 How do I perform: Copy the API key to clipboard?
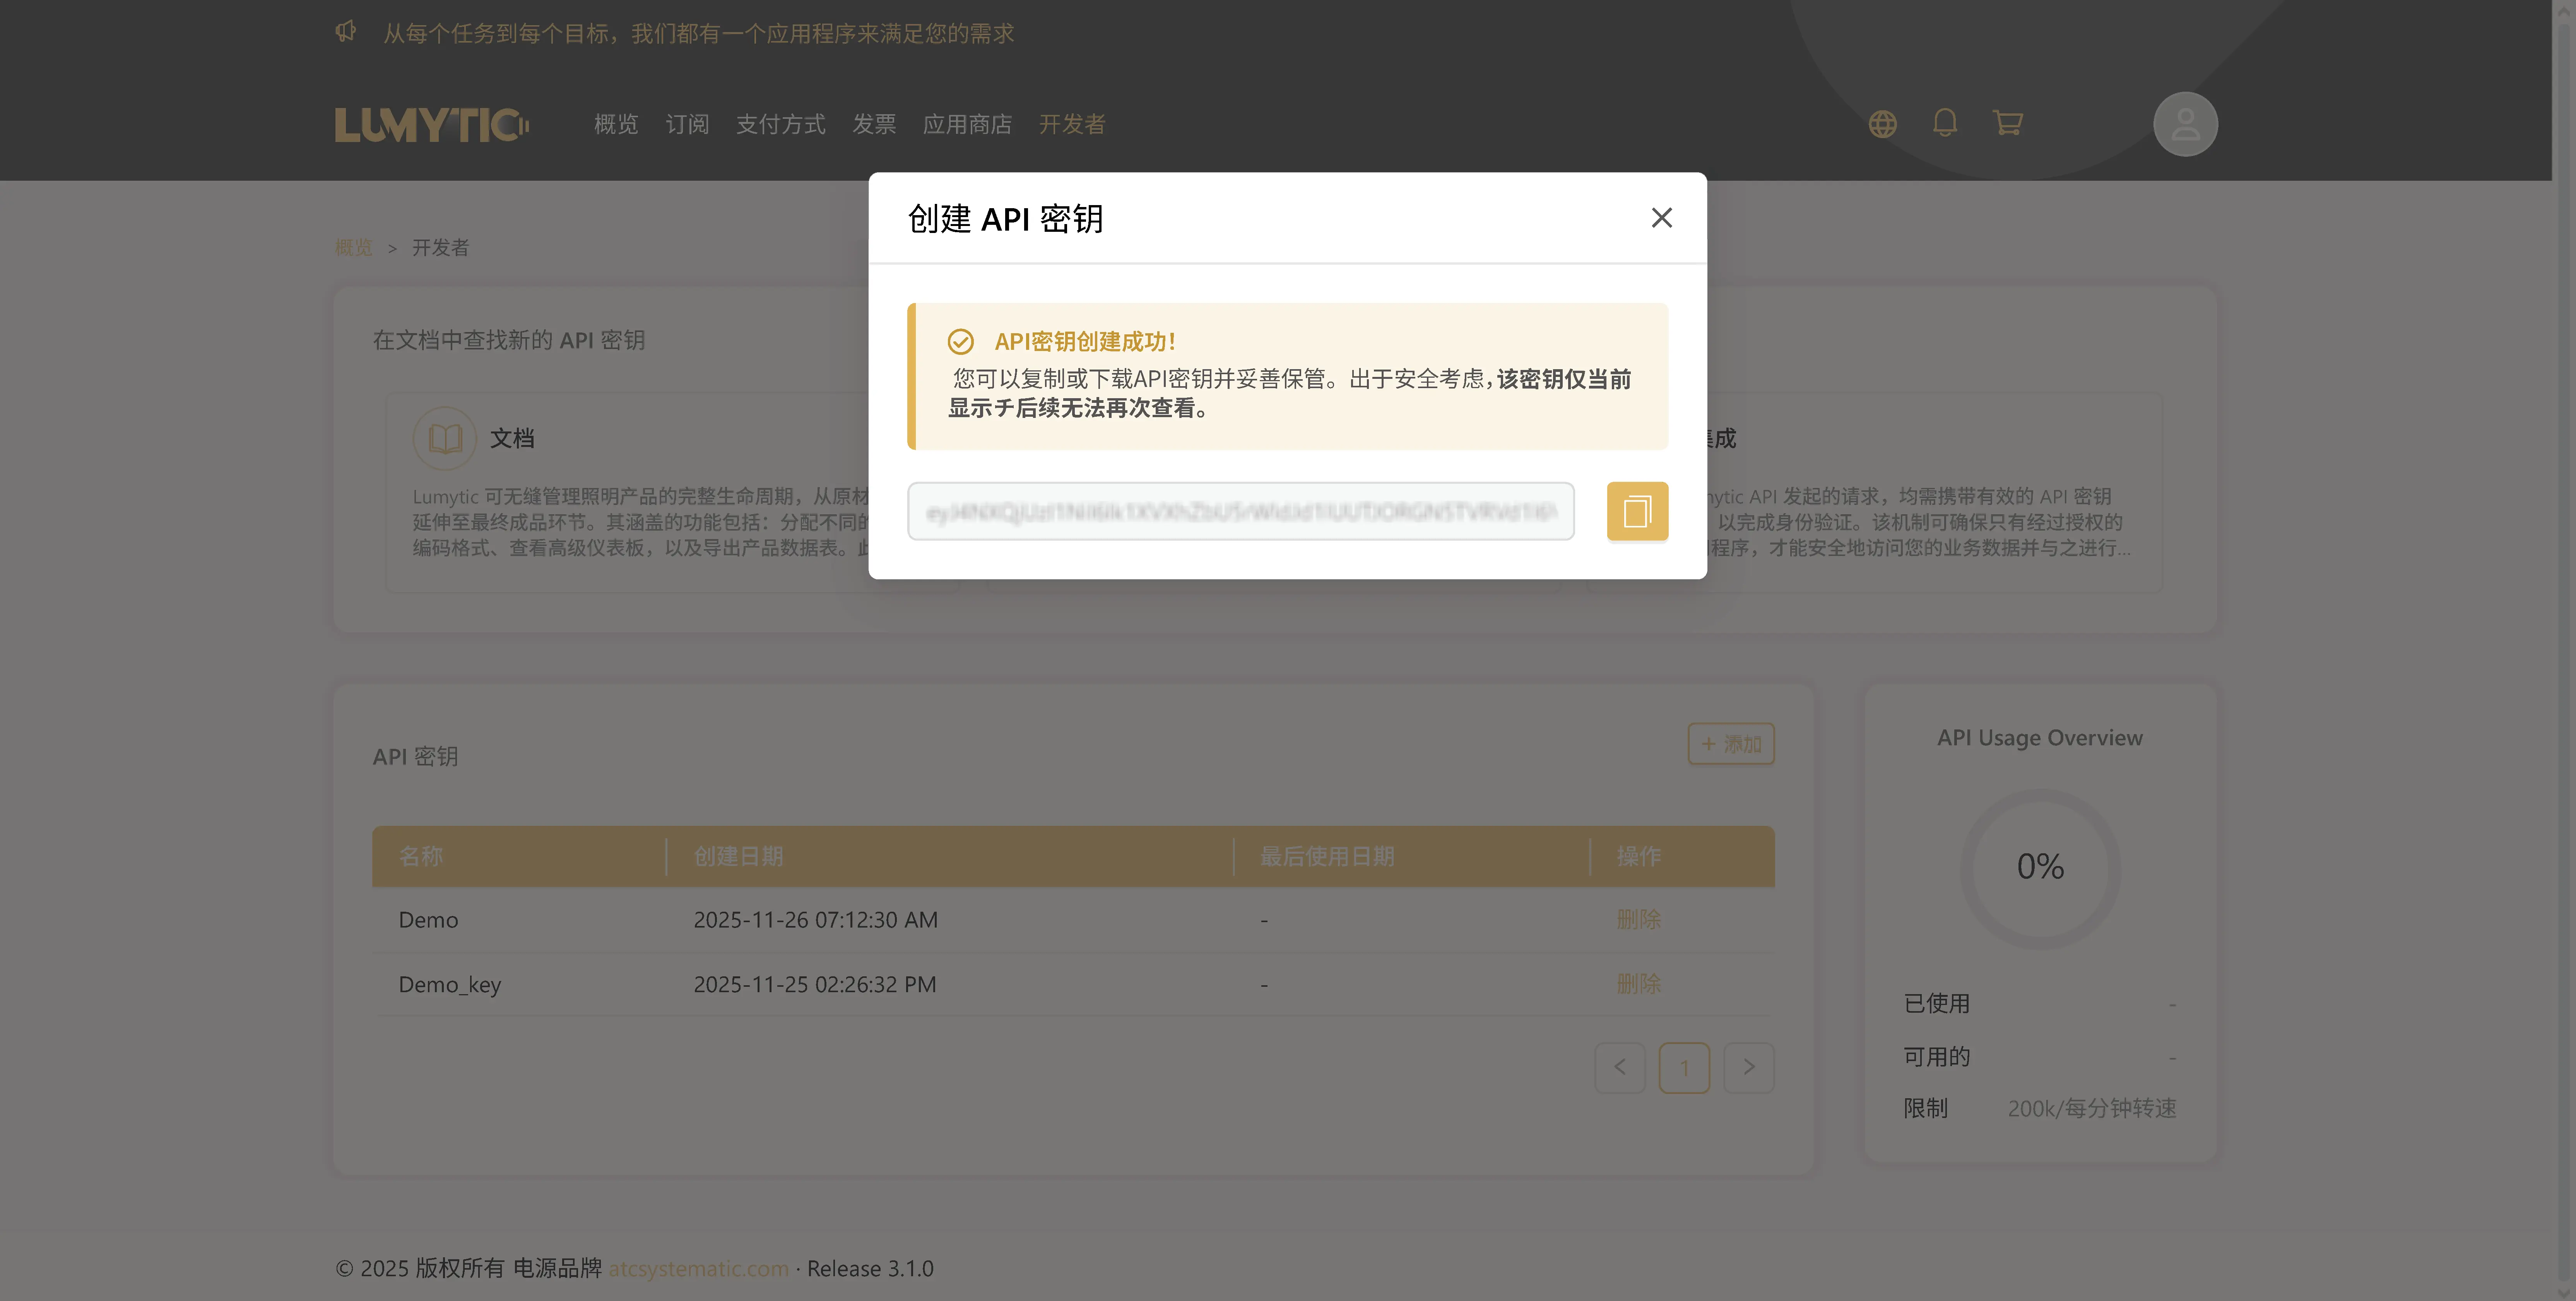click(x=1637, y=511)
